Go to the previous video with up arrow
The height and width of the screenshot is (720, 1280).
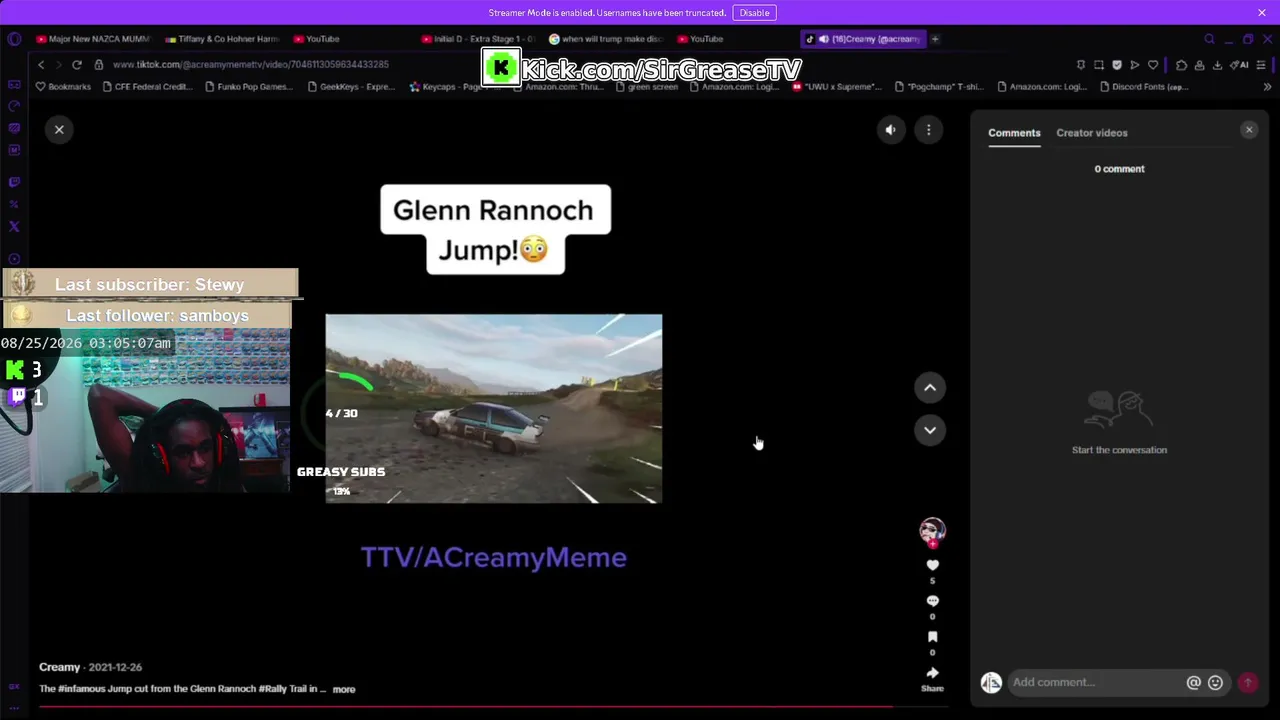pos(930,388)
